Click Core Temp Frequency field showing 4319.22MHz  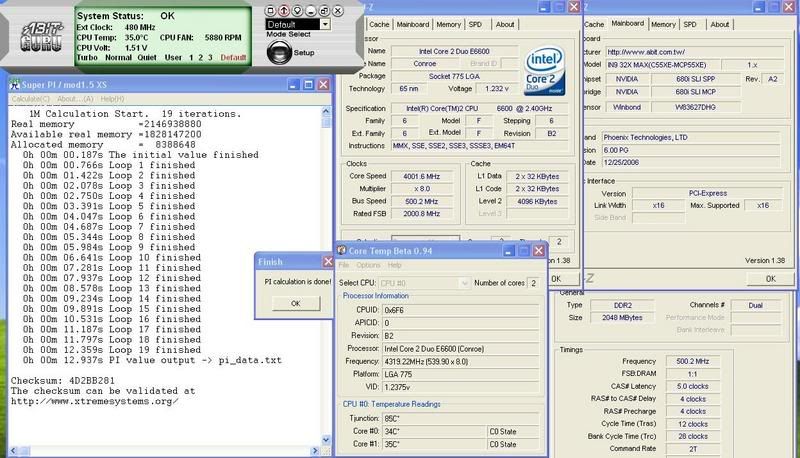(461, 361)
